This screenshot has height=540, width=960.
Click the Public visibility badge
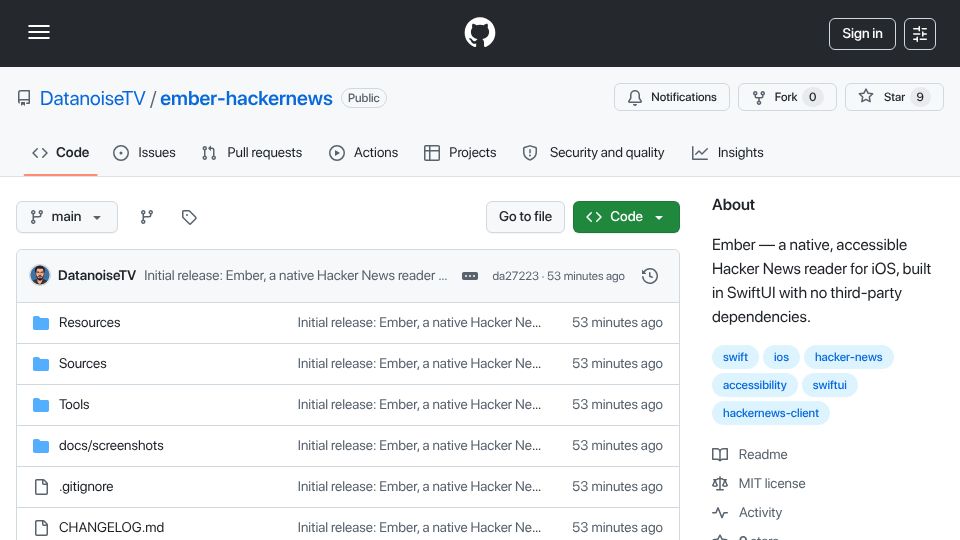pyautogui.click(x=364, y=98)
